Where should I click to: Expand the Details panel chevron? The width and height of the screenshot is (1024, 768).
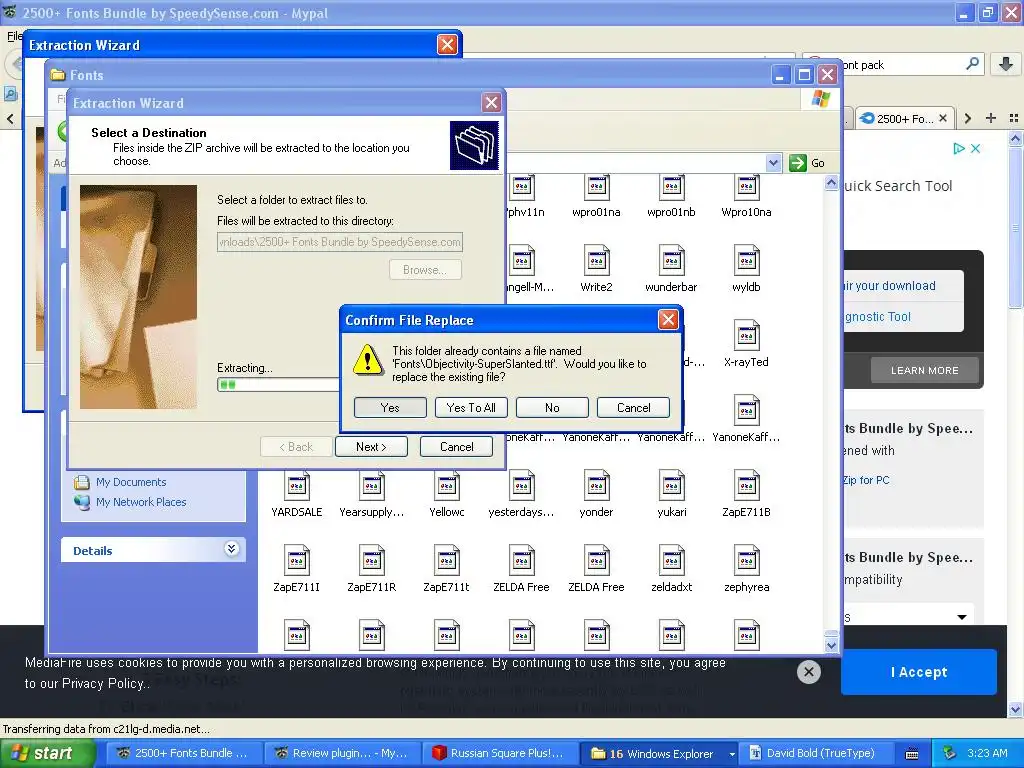point(231,549)
